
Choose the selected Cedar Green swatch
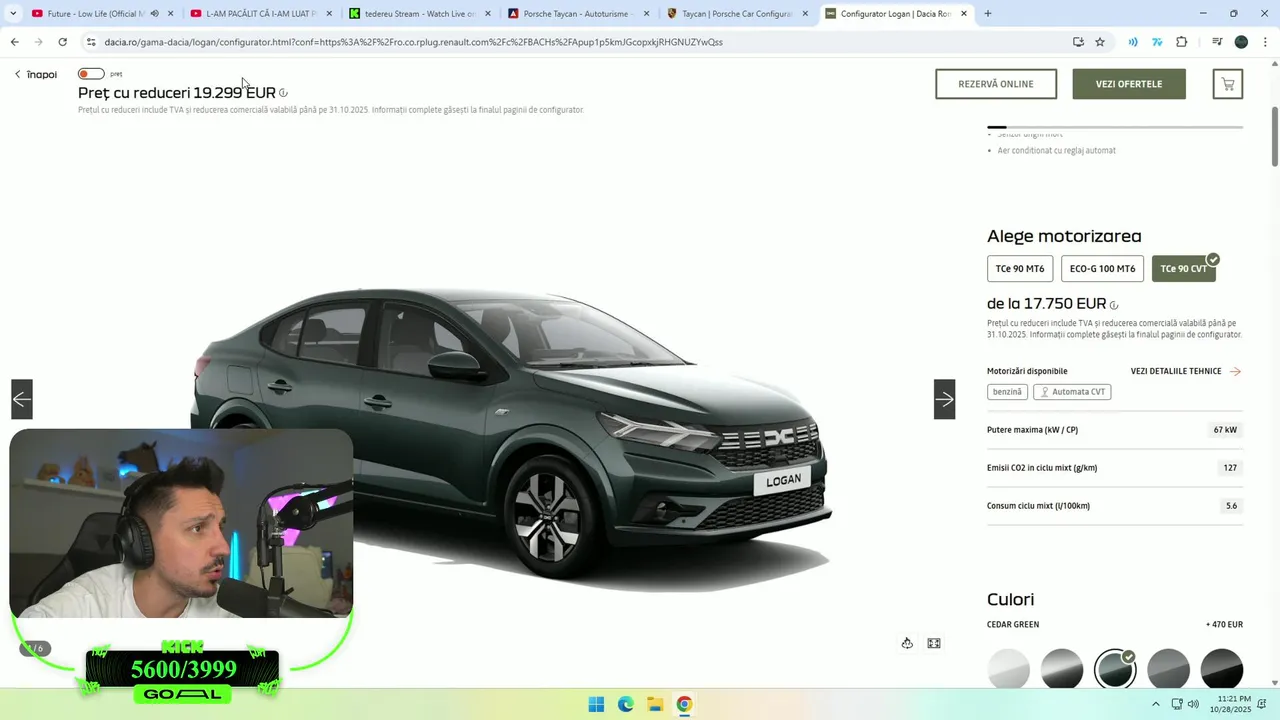(1115, 669)
